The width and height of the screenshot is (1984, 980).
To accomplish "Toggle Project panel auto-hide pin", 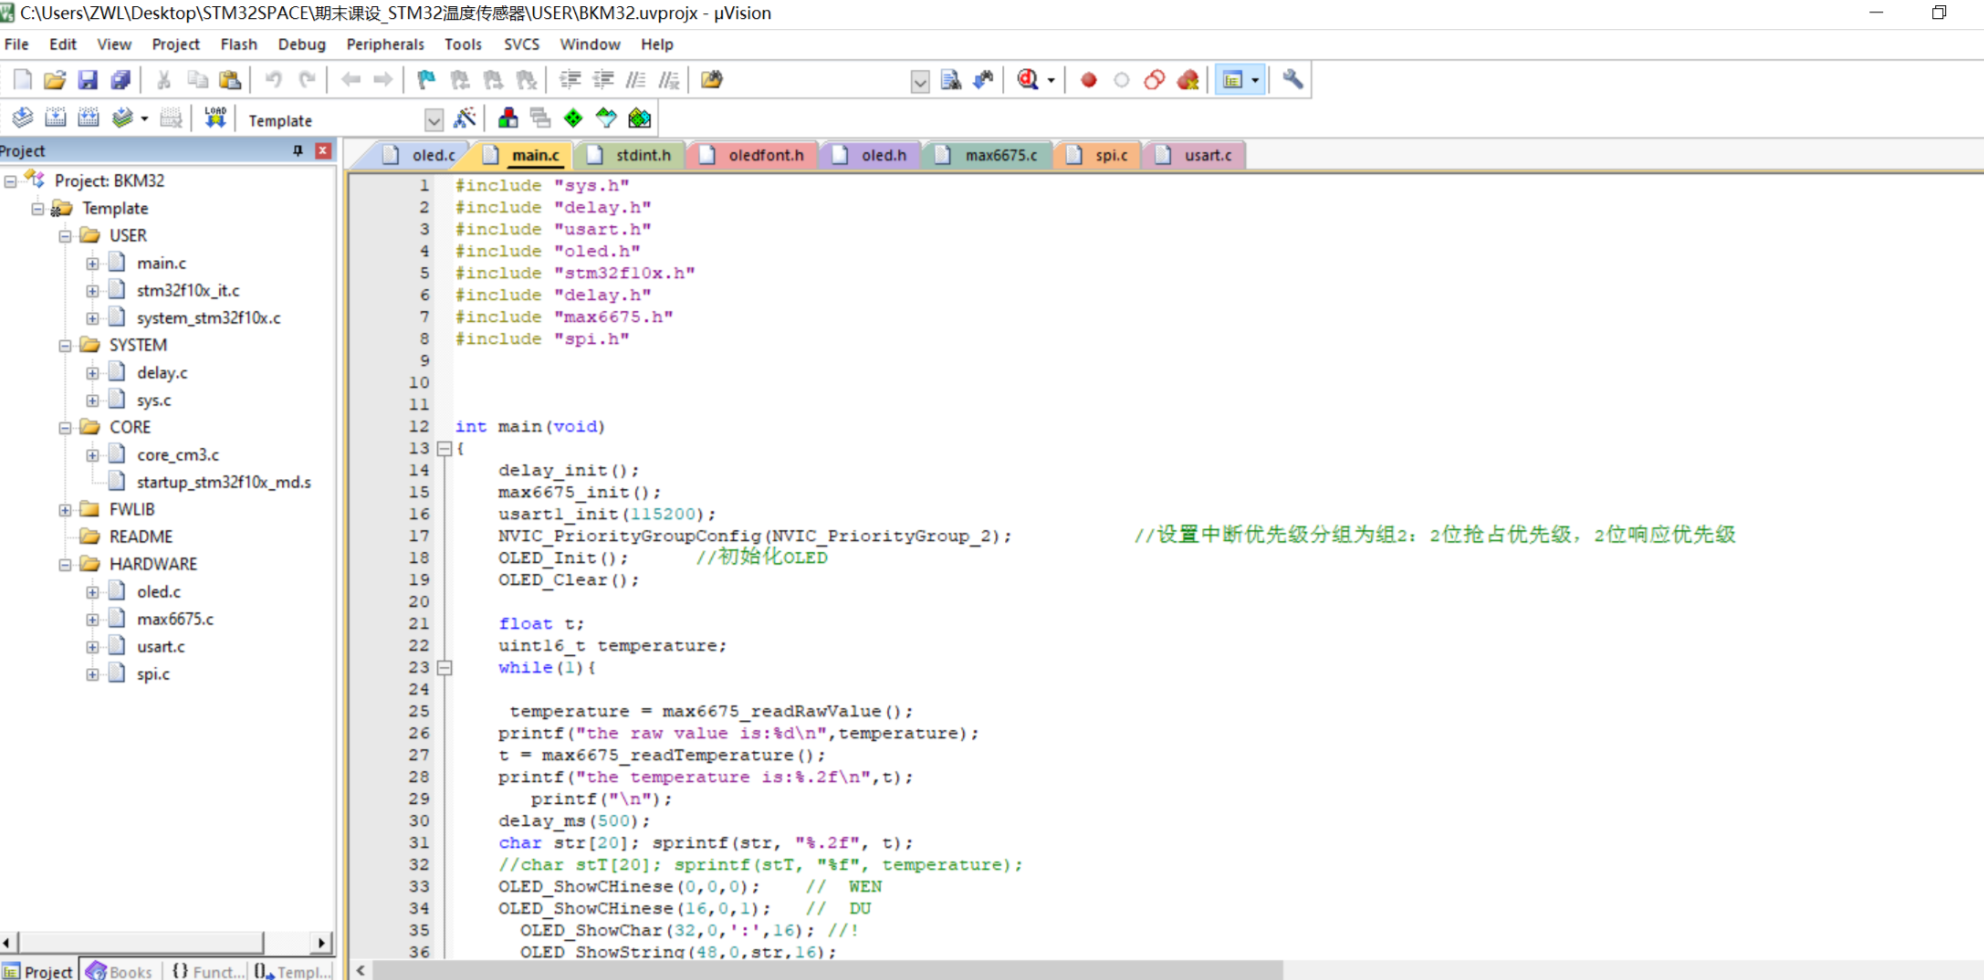I will coord(298,151).
